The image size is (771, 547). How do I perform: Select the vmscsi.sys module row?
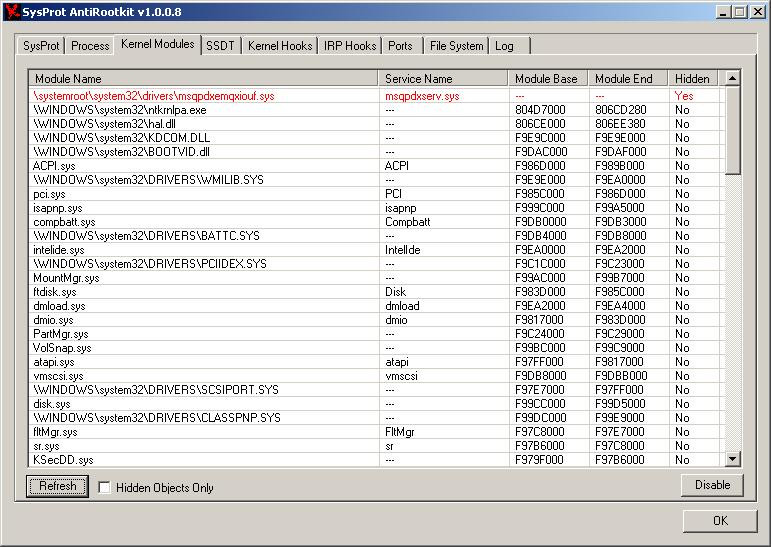coord(376,376)
